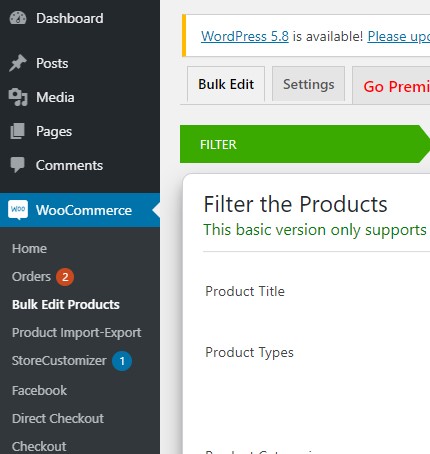Viewport: 430px width, 454px height.
Task: Open Direct Checkout submenu item
Action: click(x=58, y=419)
